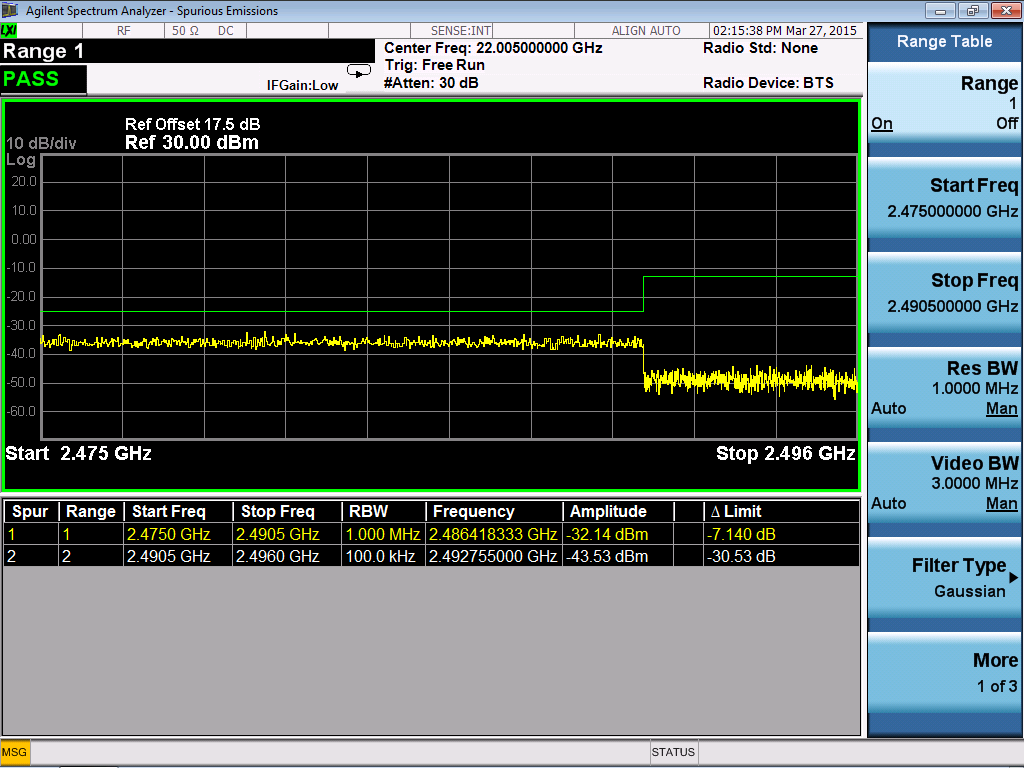This screenshot has width=1024, height=768.
Task: Click the Radio Device: BTS label
Action: pos(768,83)
